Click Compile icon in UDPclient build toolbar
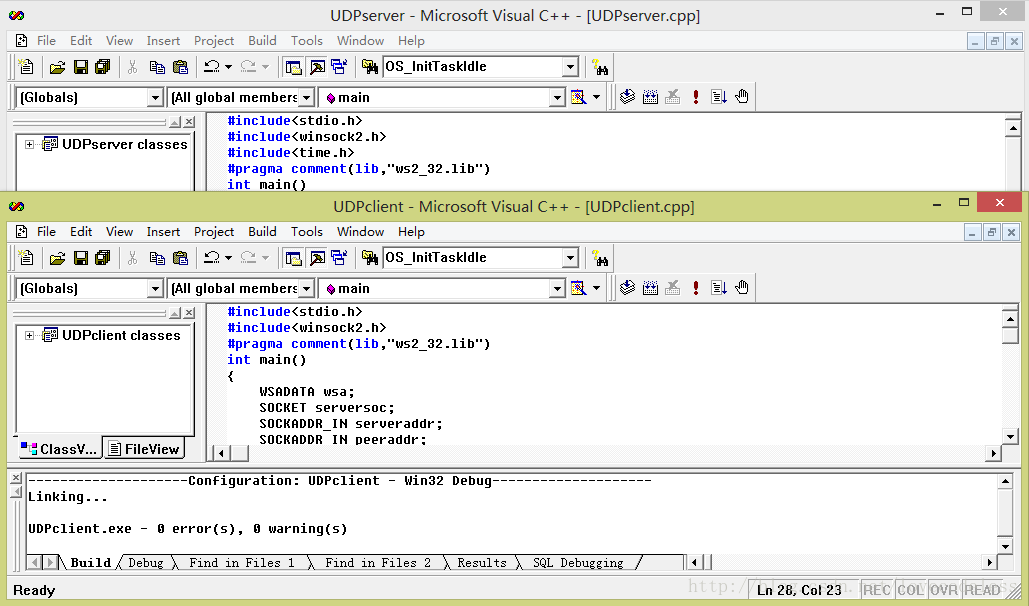Image resolution: width=1029 pixels, height=606 pixels. (x=627, y=288)
